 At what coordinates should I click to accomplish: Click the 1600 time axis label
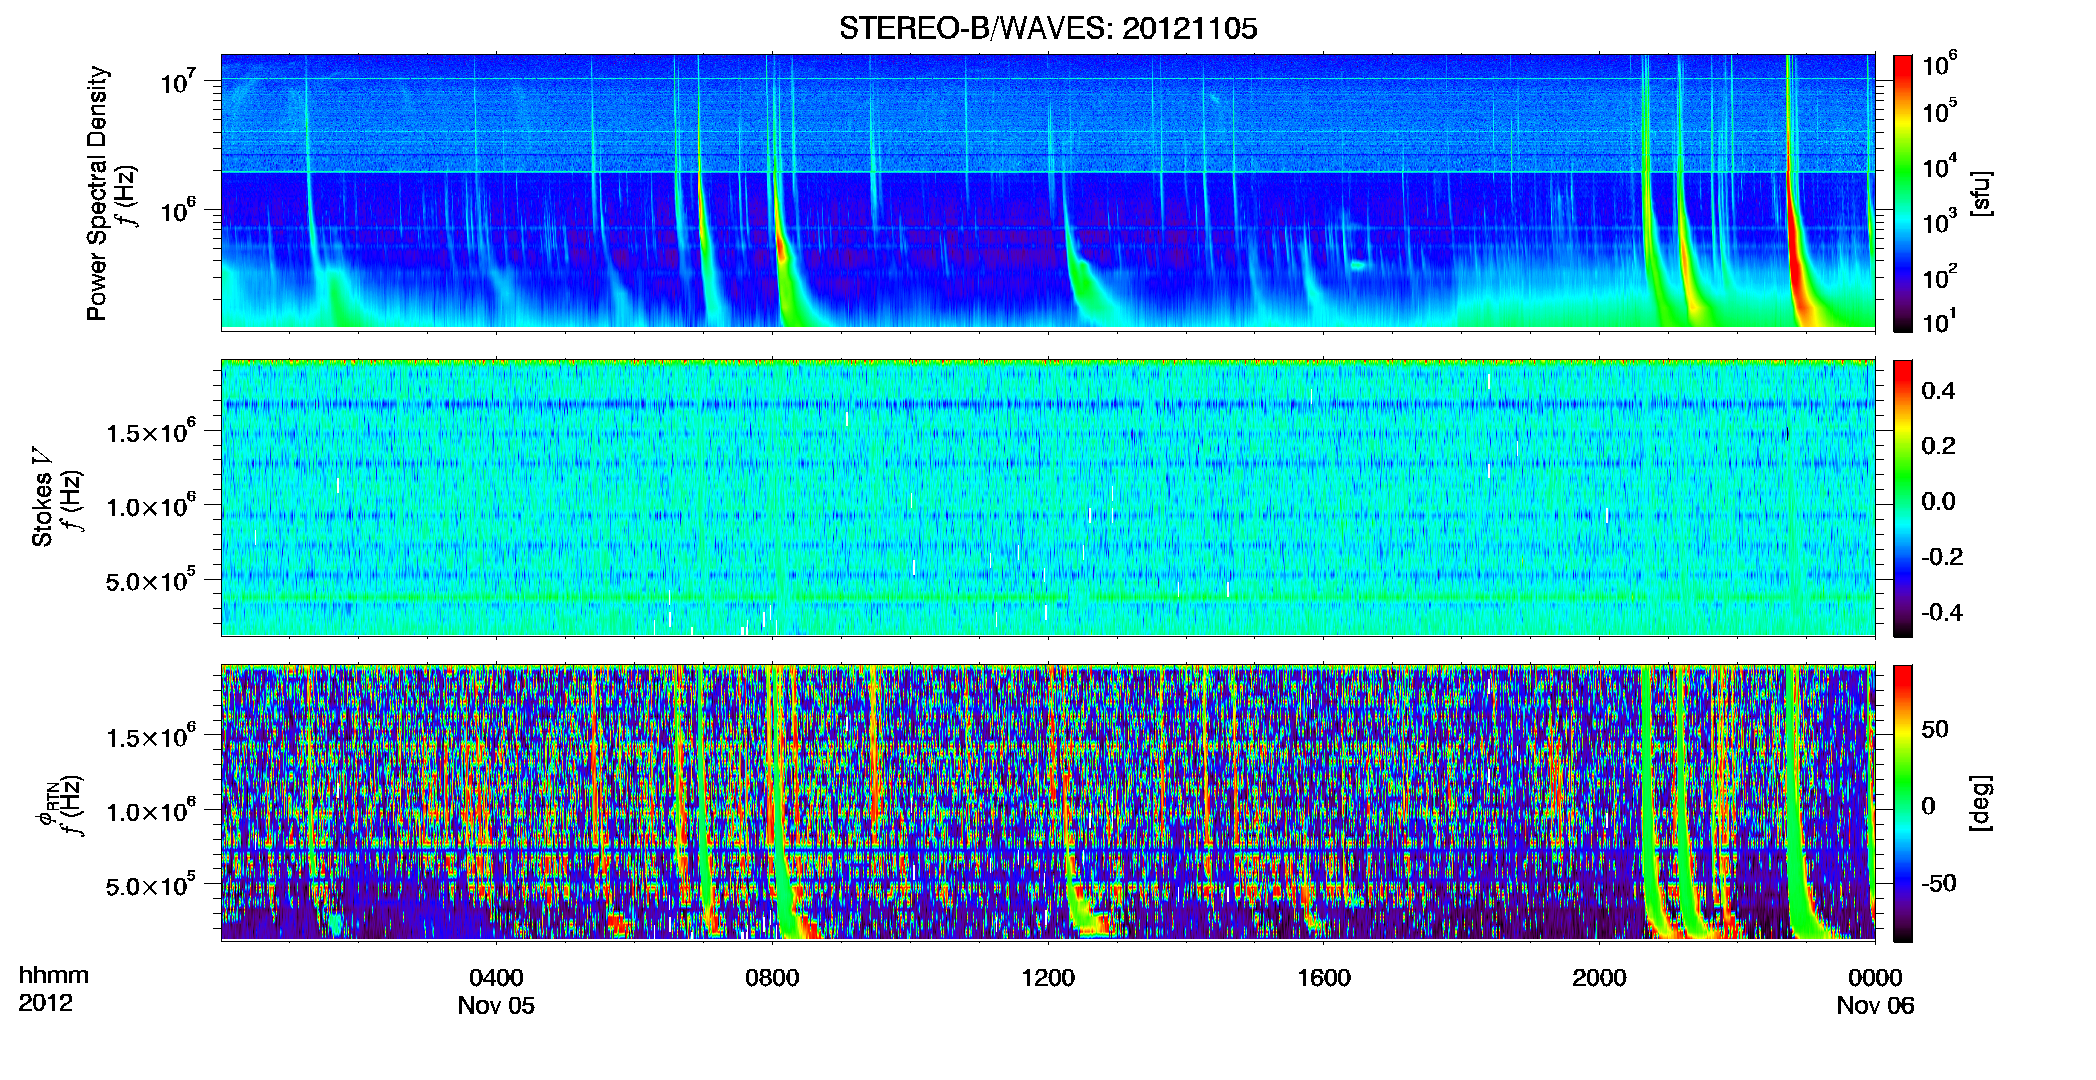(1324, 978)
